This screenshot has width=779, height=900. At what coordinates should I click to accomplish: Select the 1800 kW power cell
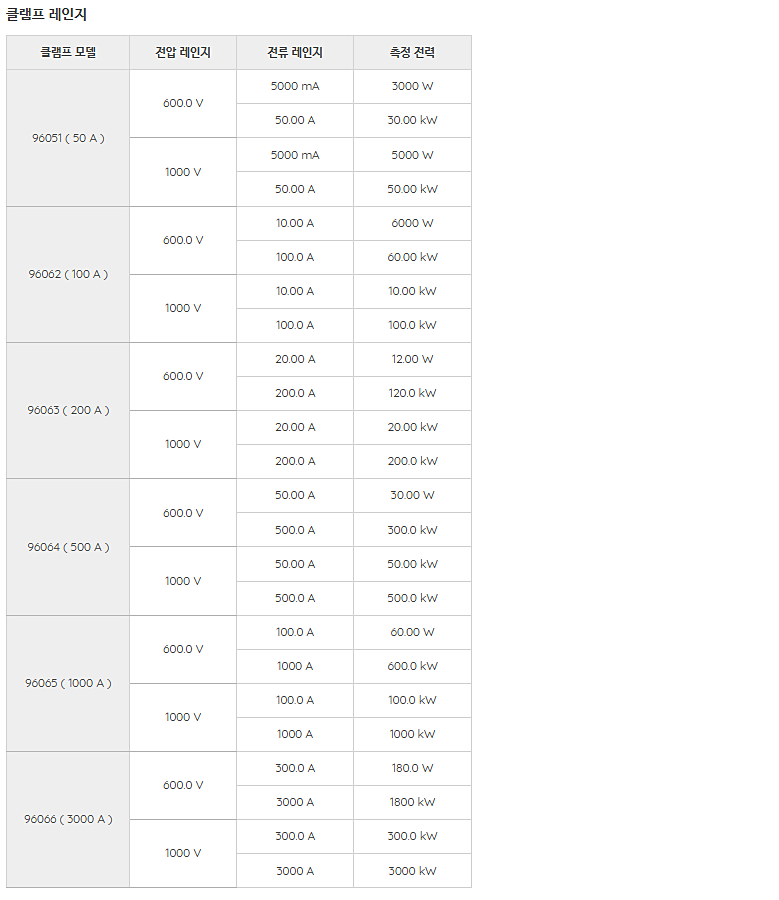tap(412, 802)
